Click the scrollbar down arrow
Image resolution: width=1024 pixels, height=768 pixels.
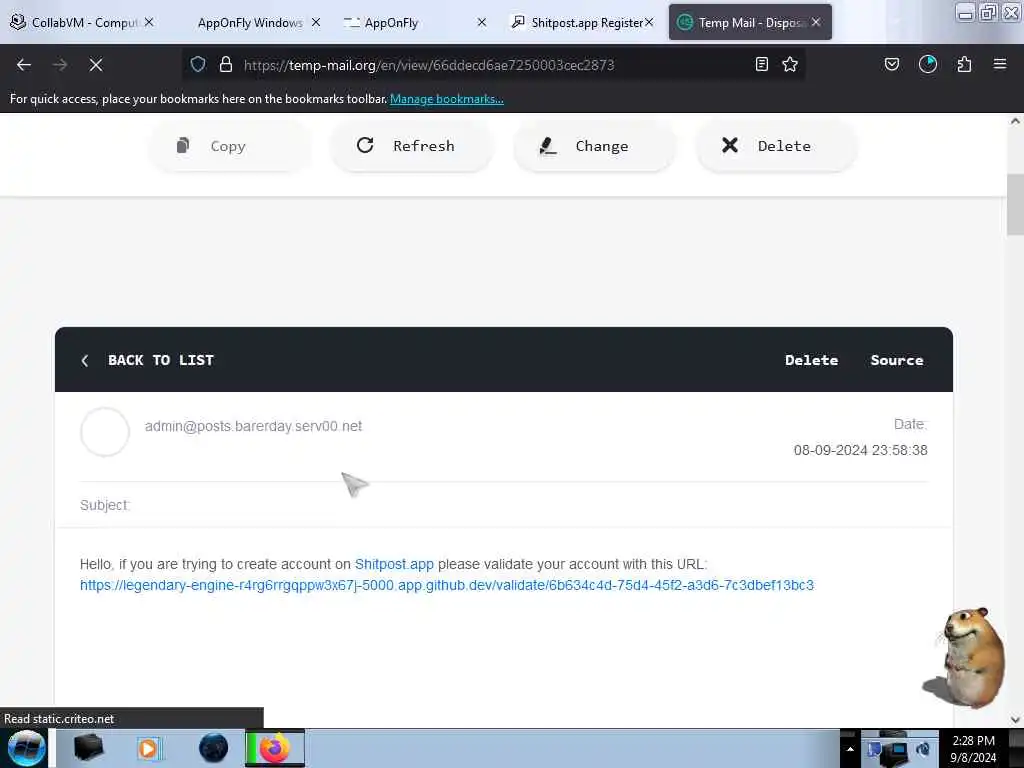[1015, 720]
